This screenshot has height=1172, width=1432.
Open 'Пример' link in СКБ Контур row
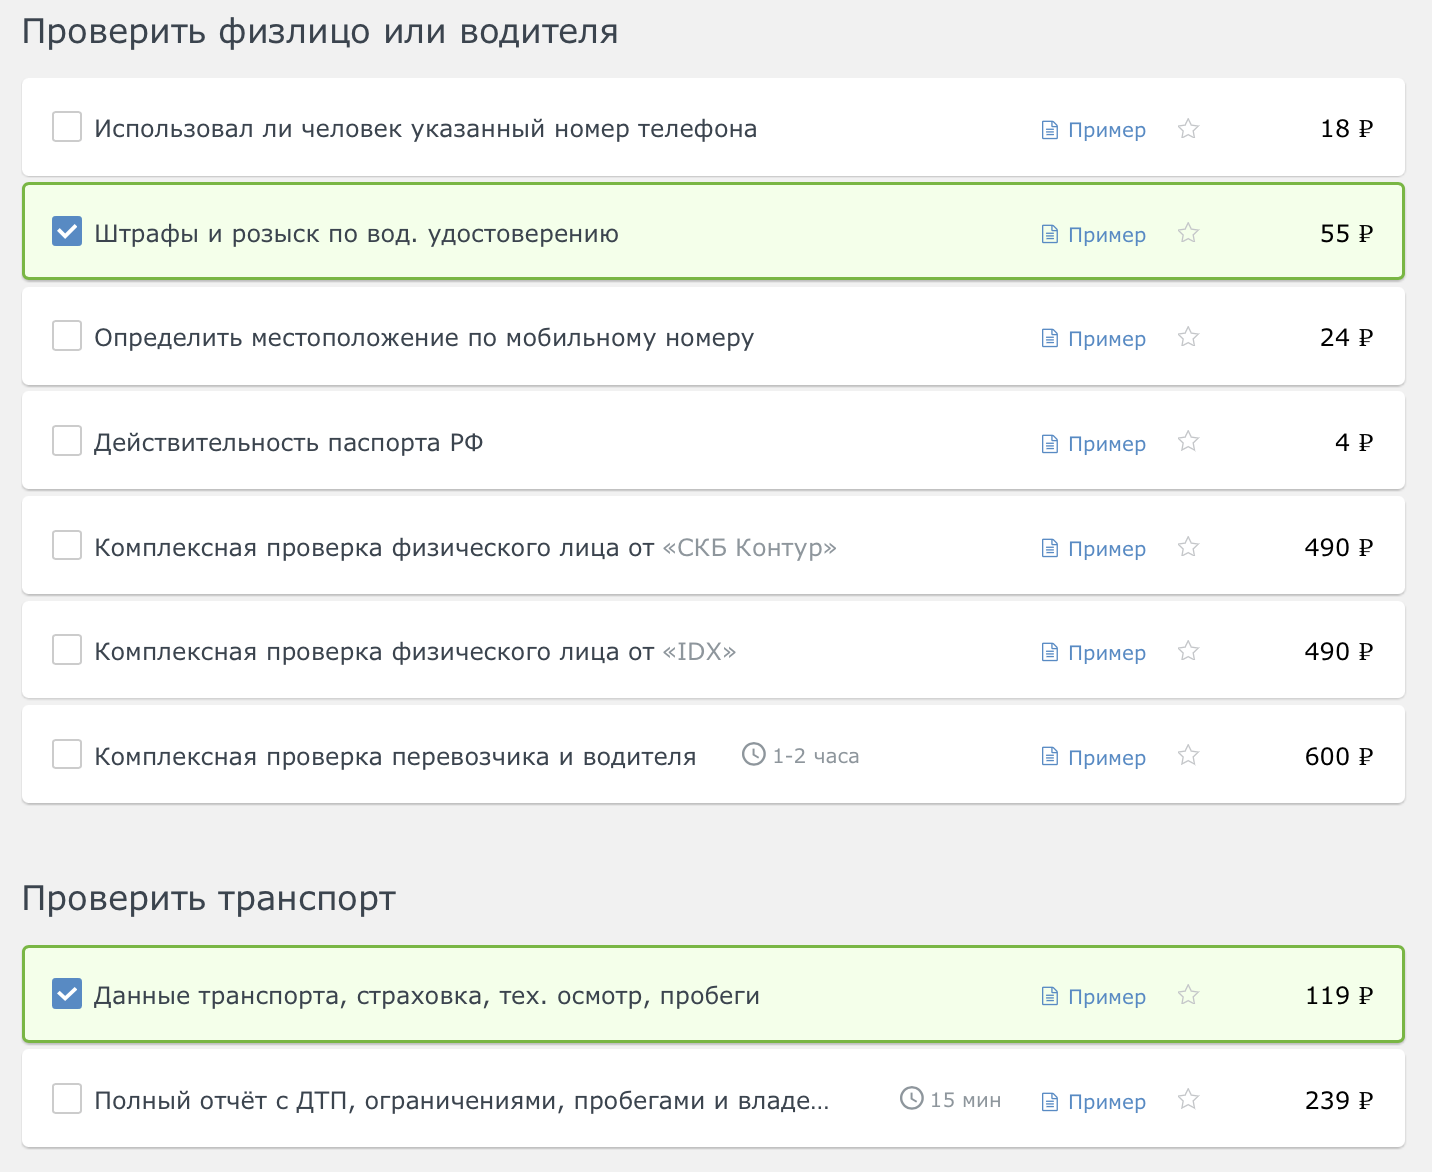pos(1094,549)
